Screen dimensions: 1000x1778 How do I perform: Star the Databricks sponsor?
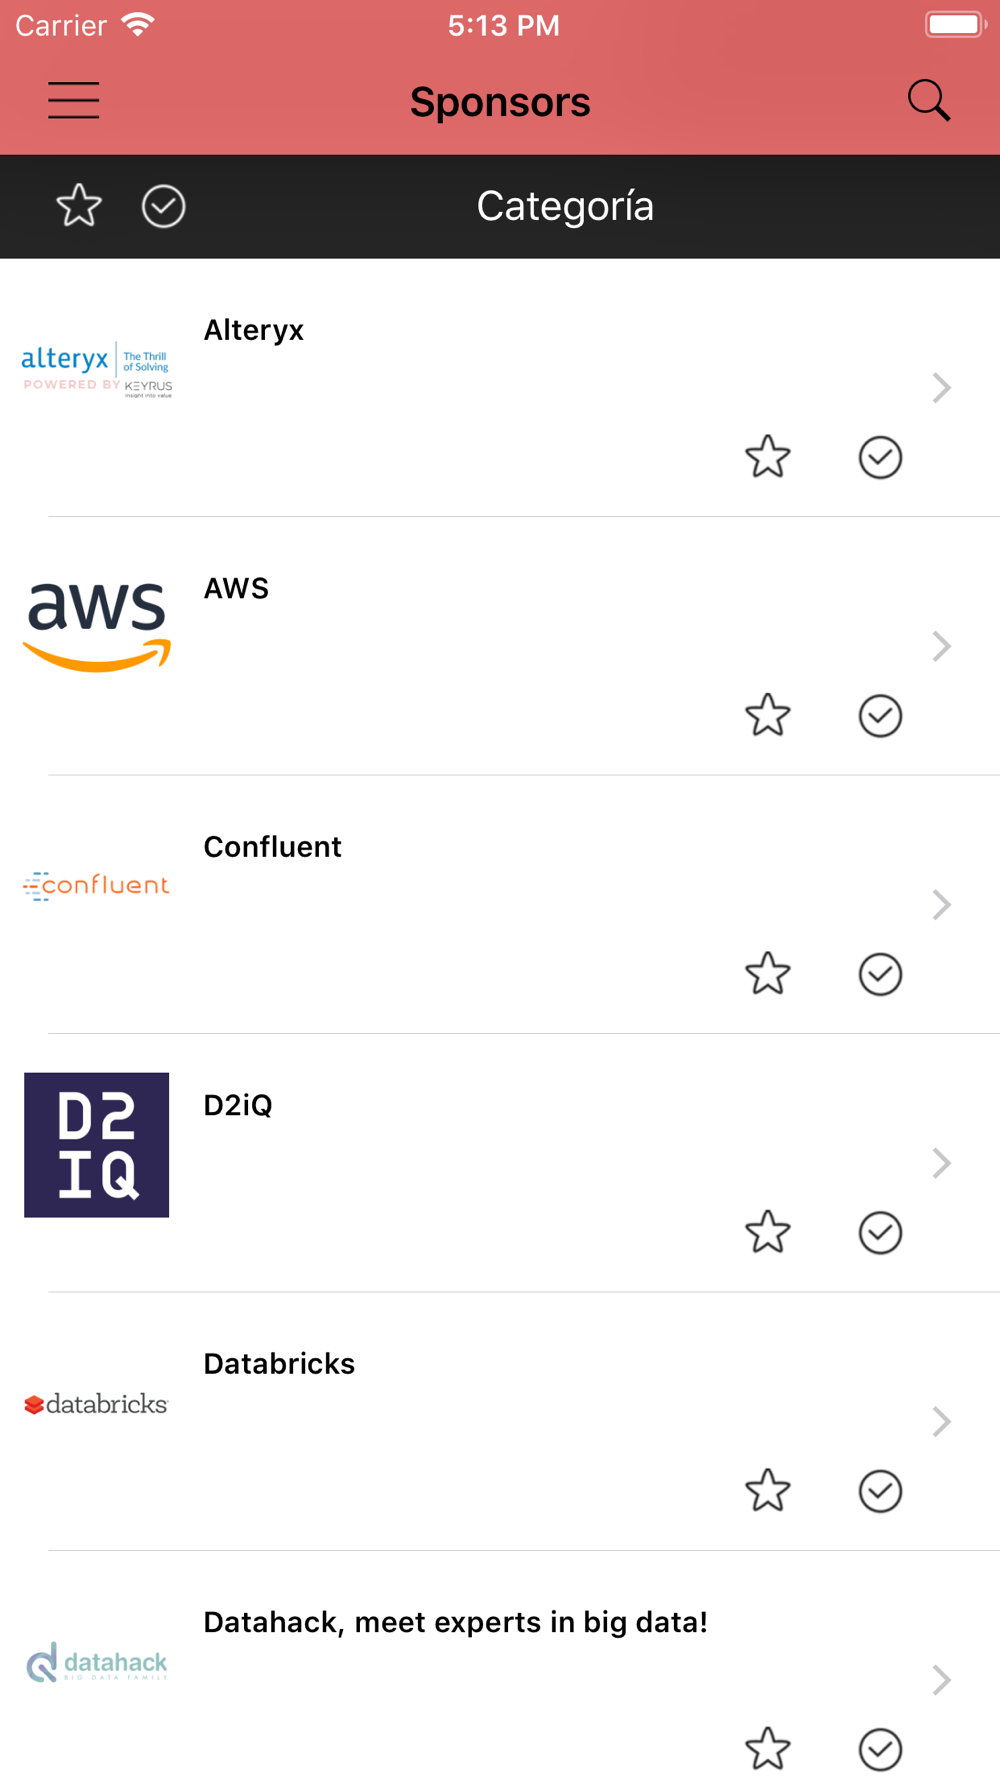tap(768, 1491)
